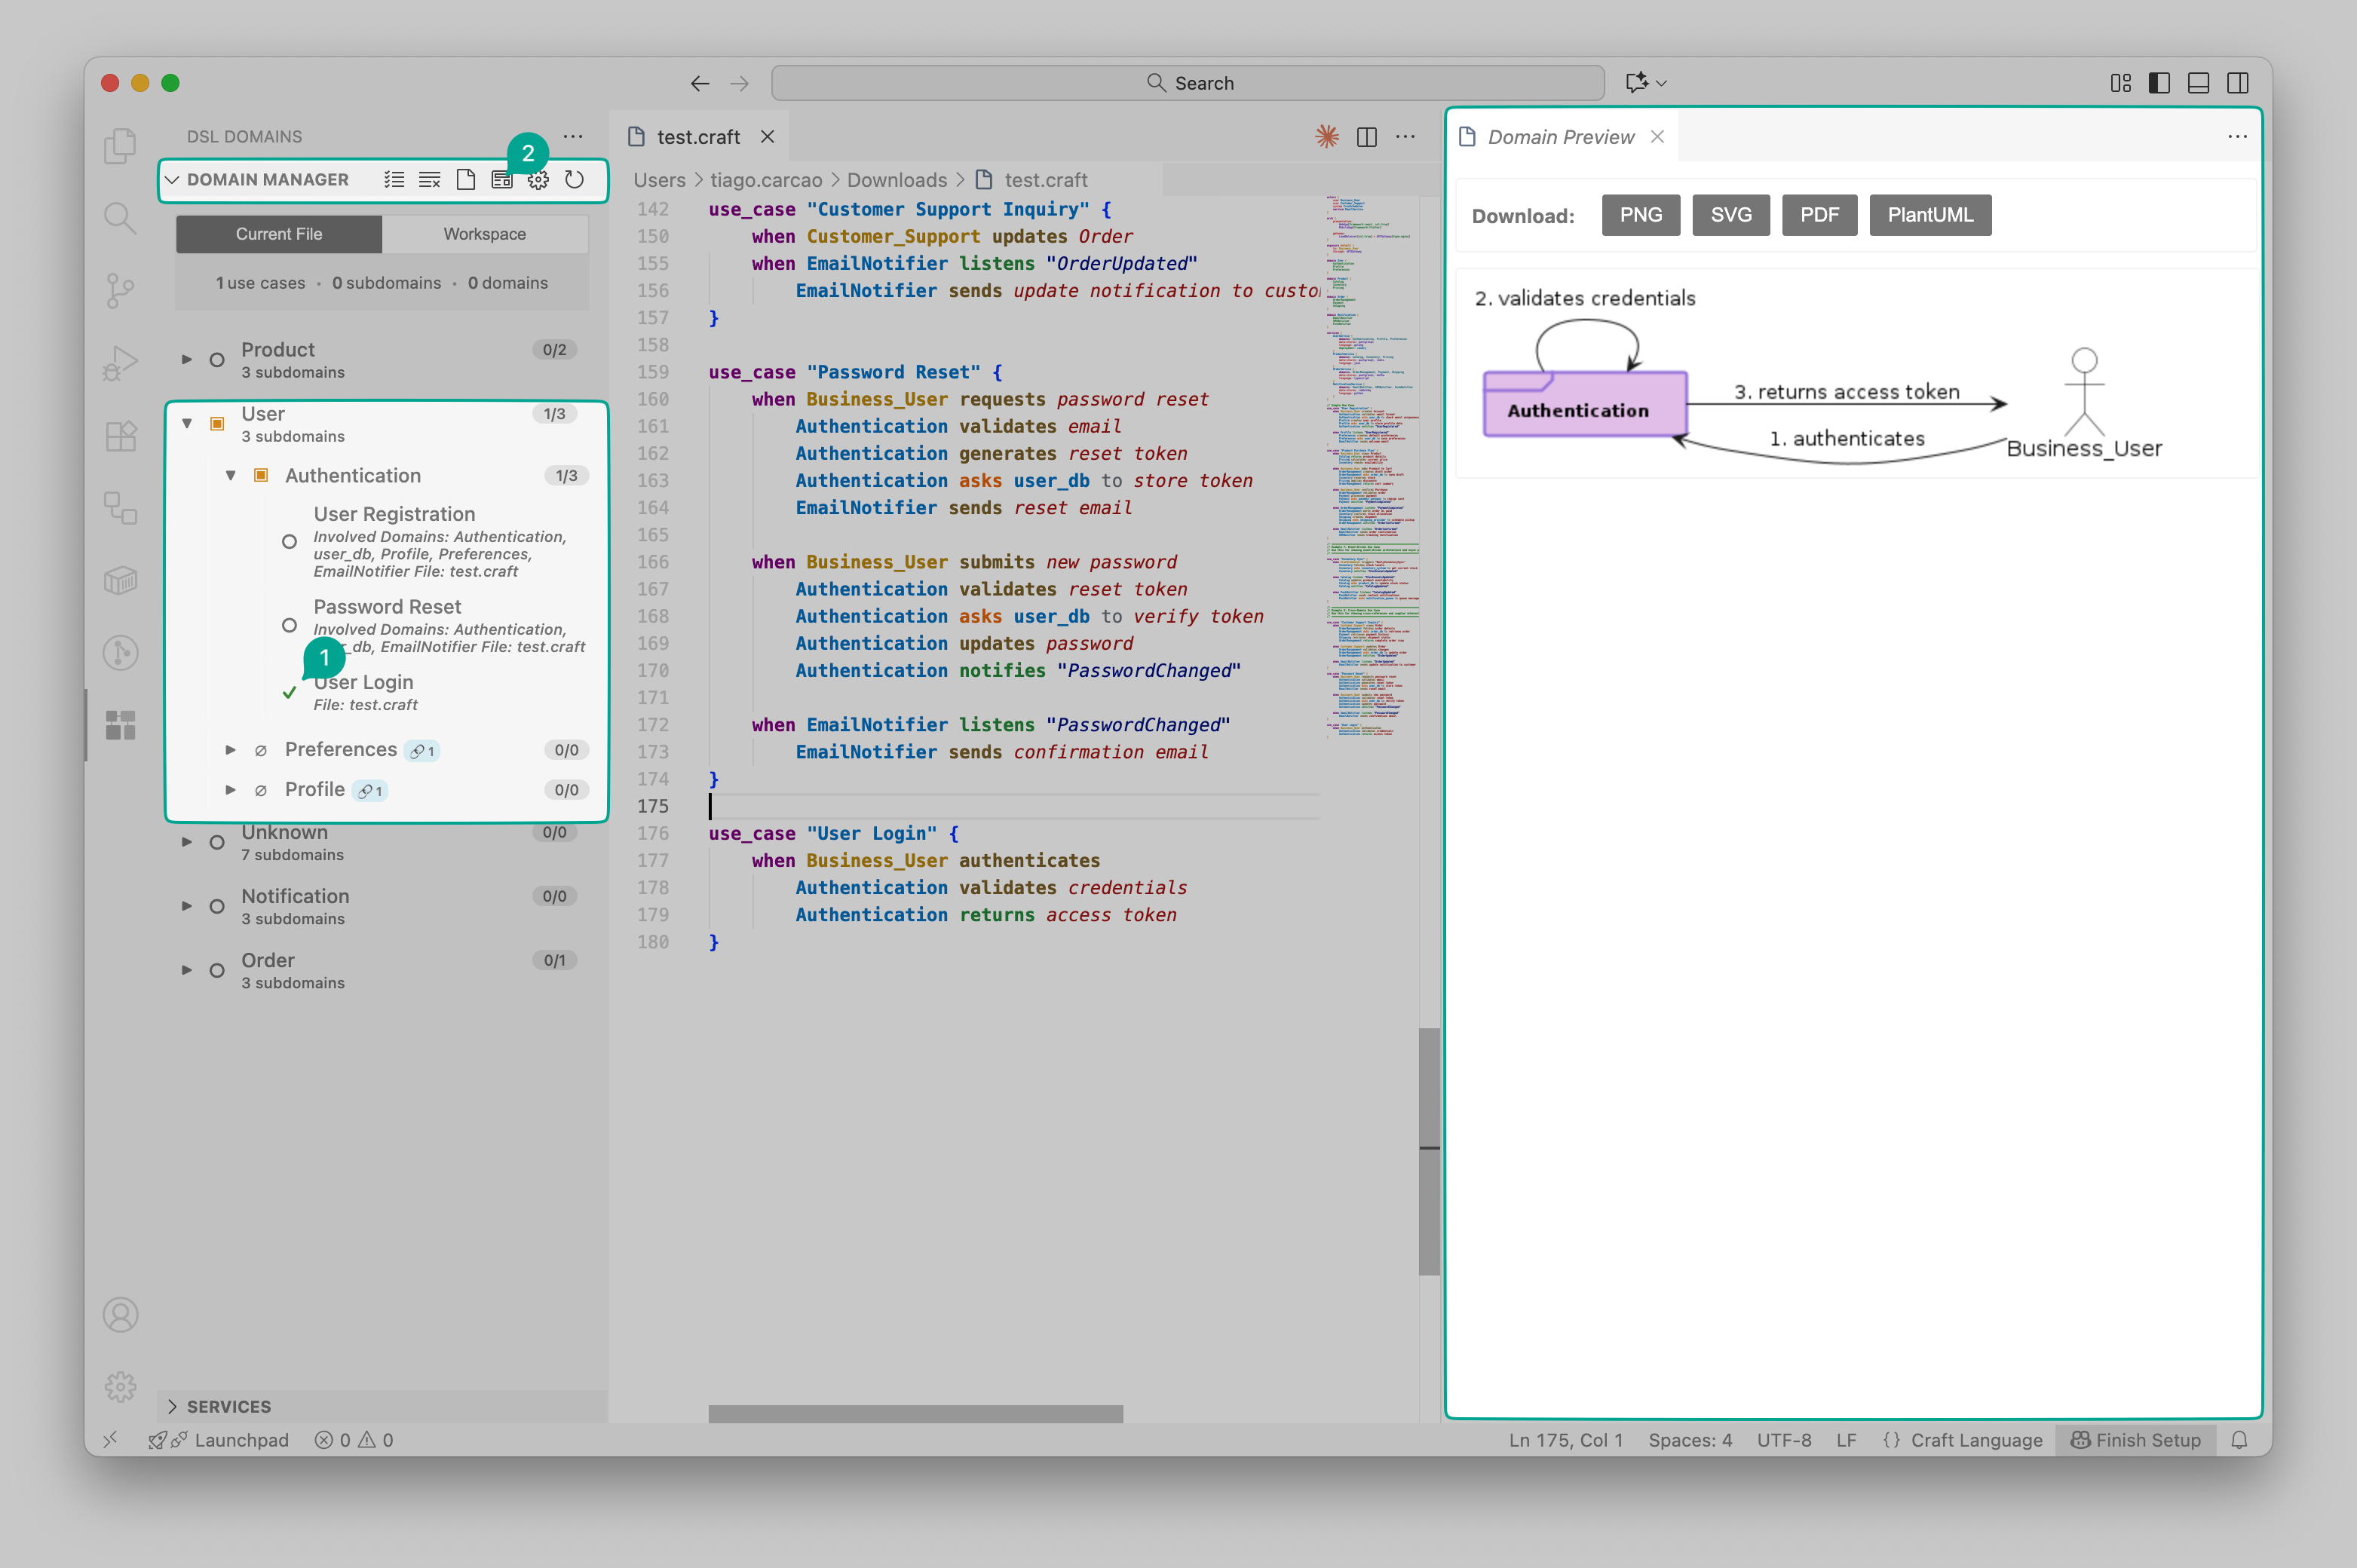Viewport: 2357px width, 1568px height.
Task: Click the orange Claude spark icon in editor toolbar
Action: pyautogui.click(x=1327, y=137)
